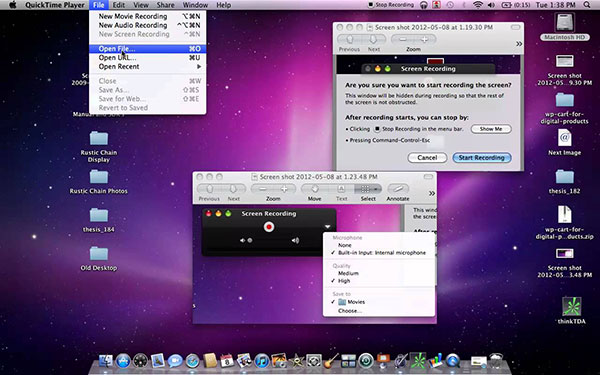Image resolution: width=600 pixels, height=375 pixels.
Task: Click Previous in the 1.19.30 PM Preview window
Action: click(350, 39)
